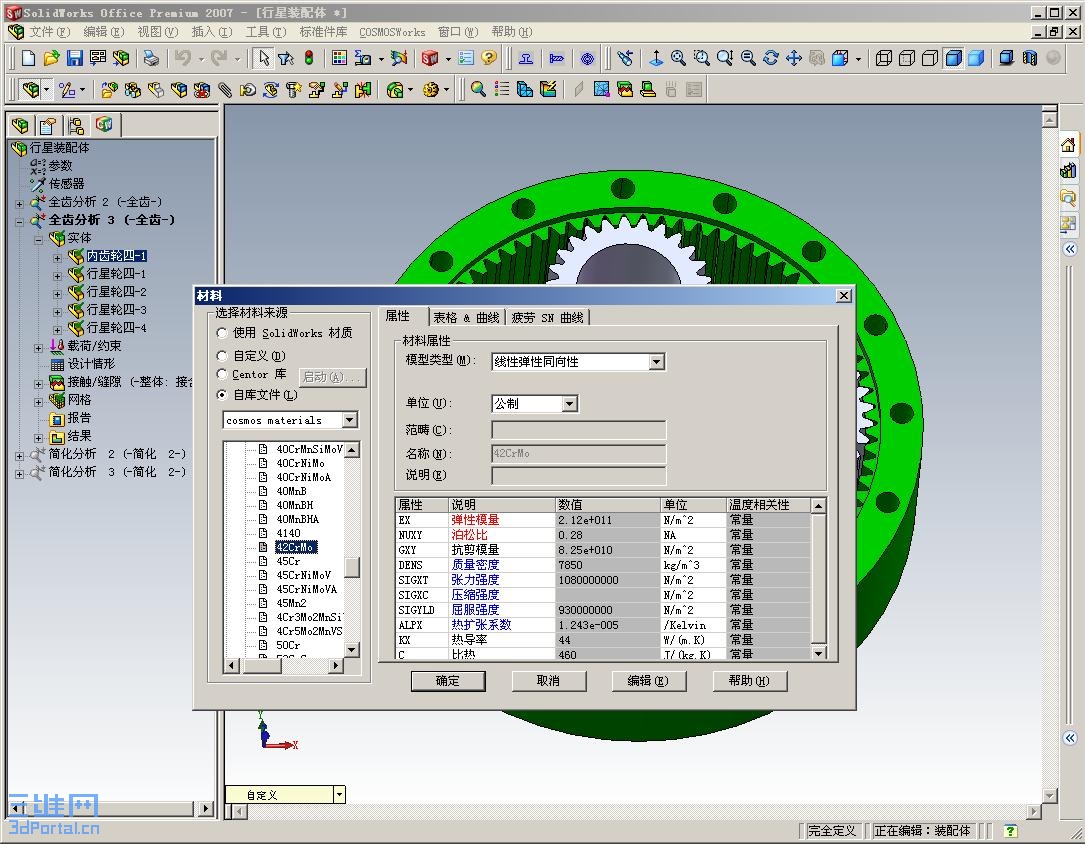Click the Design Library task pane icon
This screenshot has height=844, width=1085.
[x=1068, y=170]
